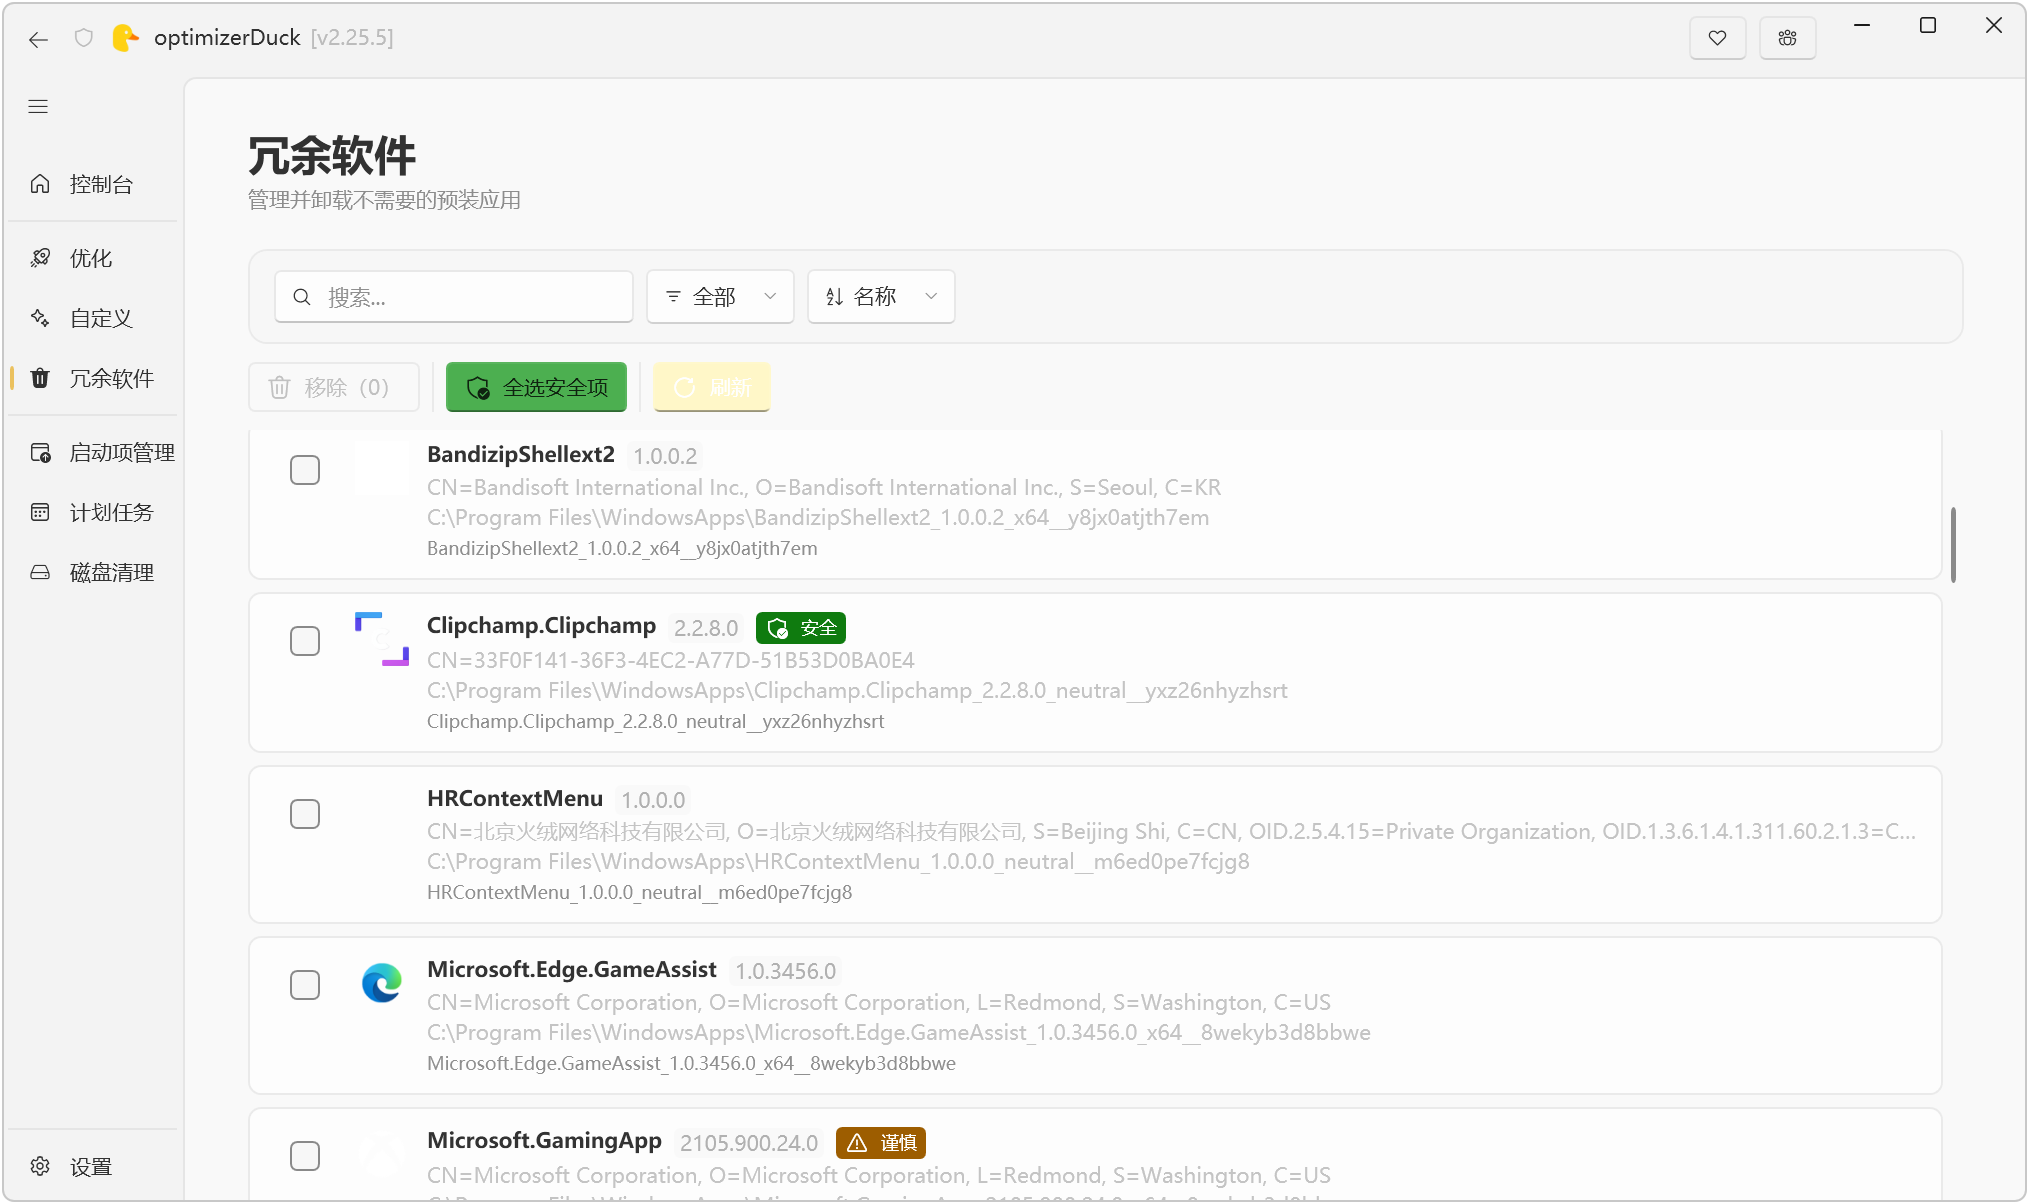Open 设置 settings page
The image size is (2028, 1204).
93,1166
